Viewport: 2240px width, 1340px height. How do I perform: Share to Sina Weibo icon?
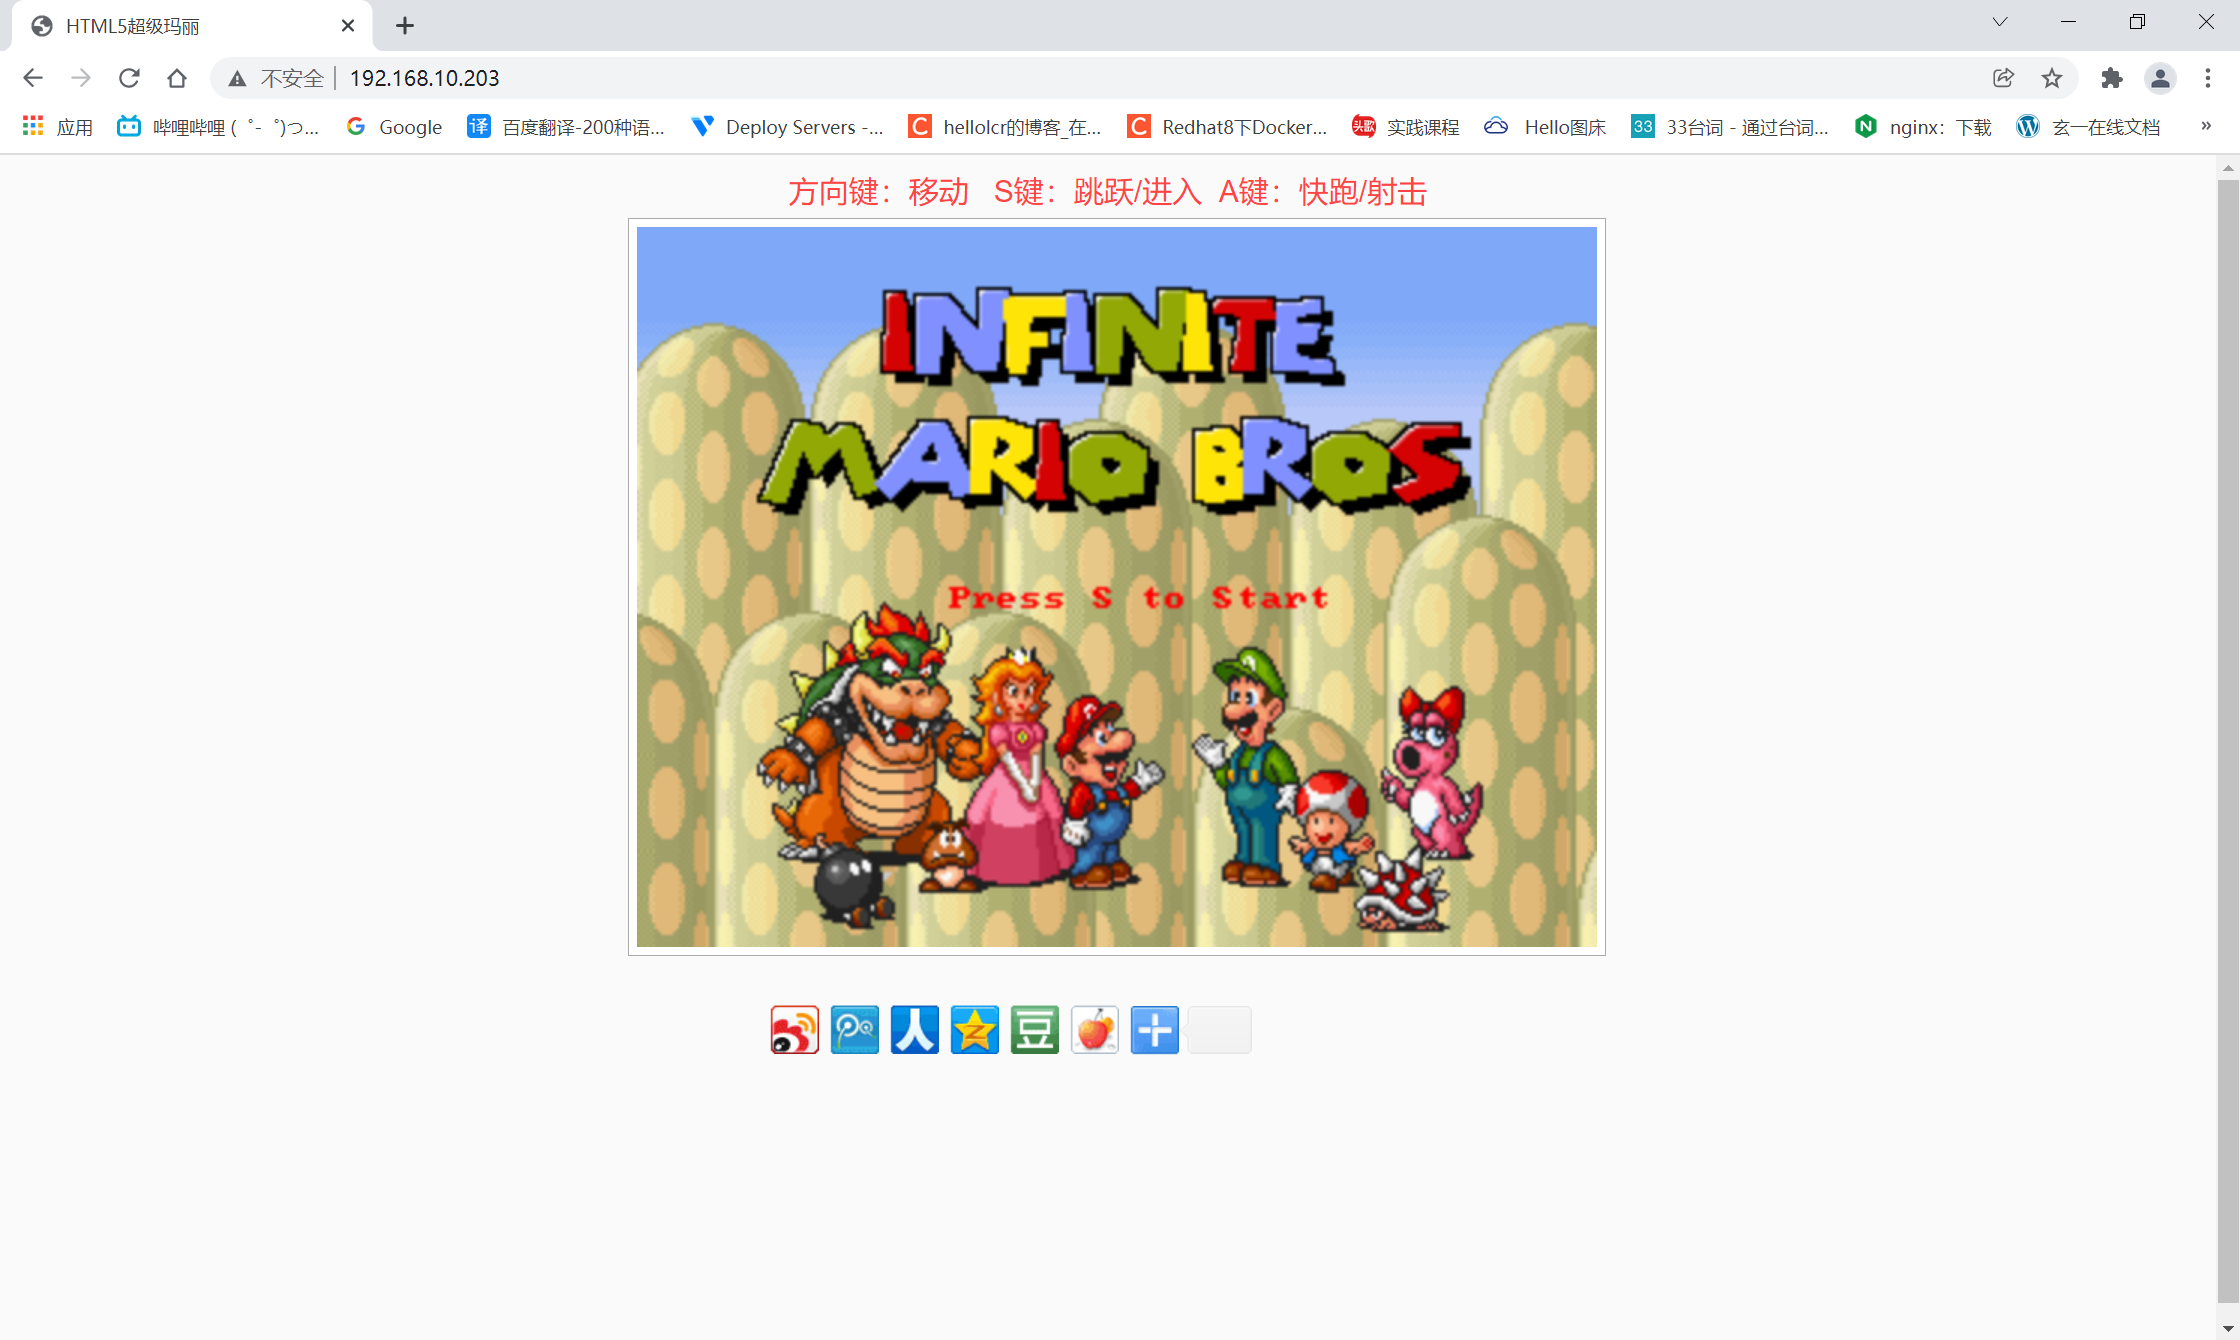(x=794, y=1029)
